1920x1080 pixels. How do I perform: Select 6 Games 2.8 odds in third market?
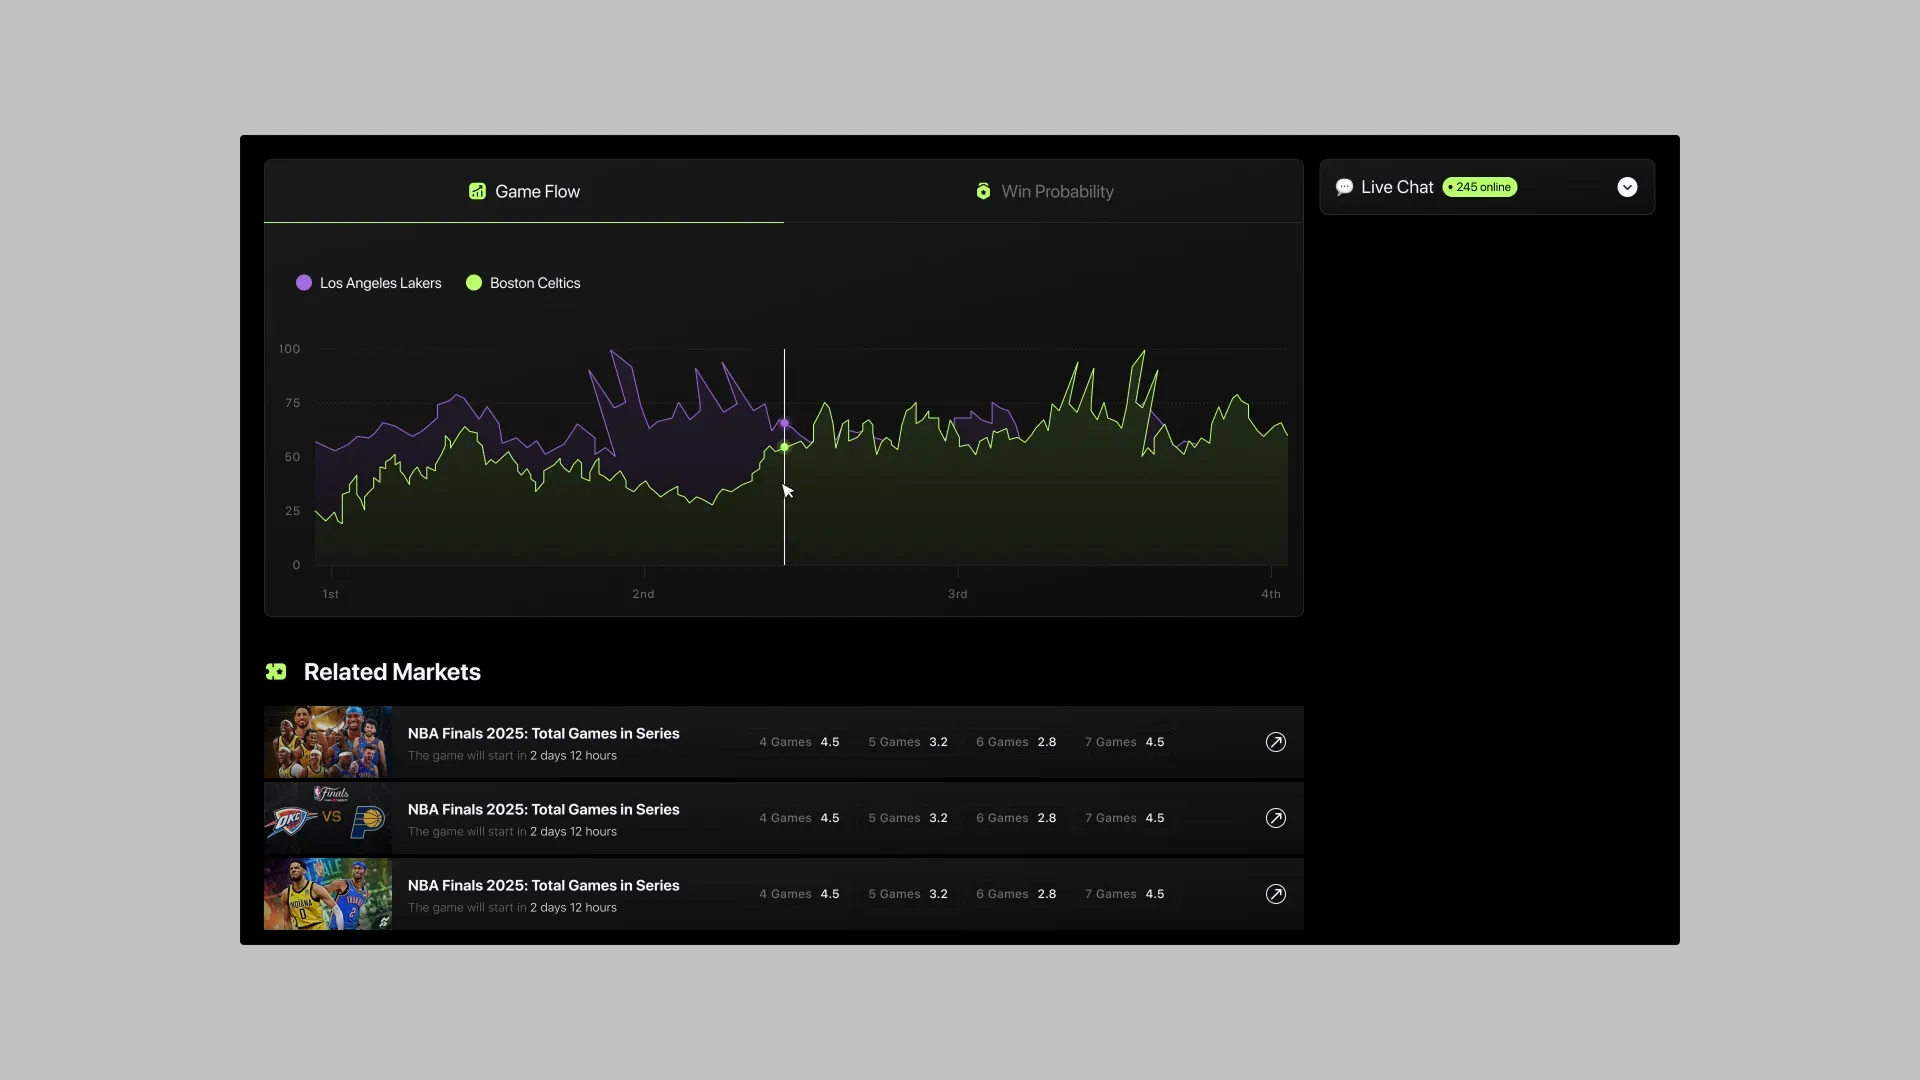1016,894
